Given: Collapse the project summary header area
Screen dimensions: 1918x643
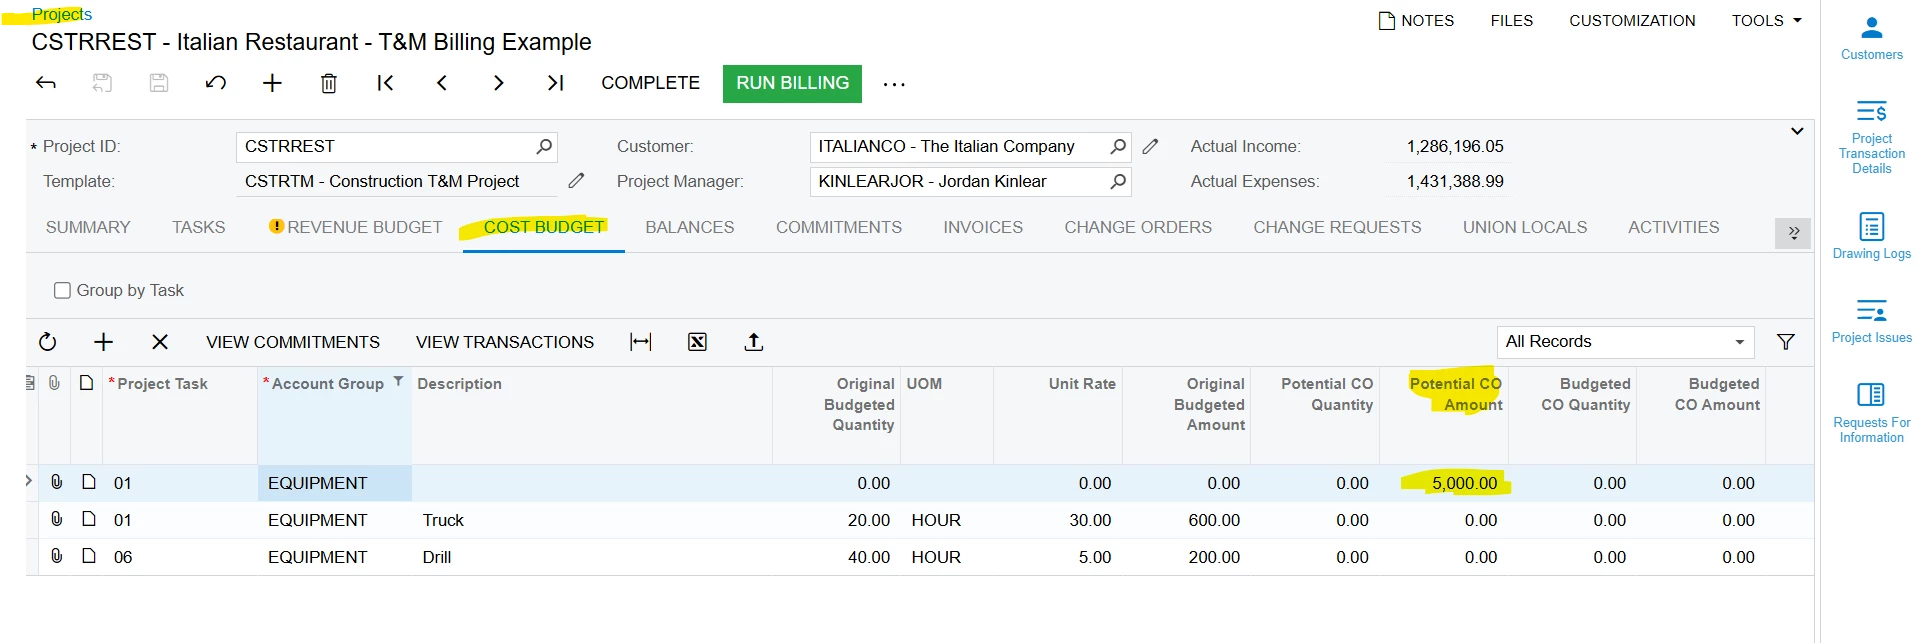Looking at the screenshot, I should click(x=1796, y=131).
